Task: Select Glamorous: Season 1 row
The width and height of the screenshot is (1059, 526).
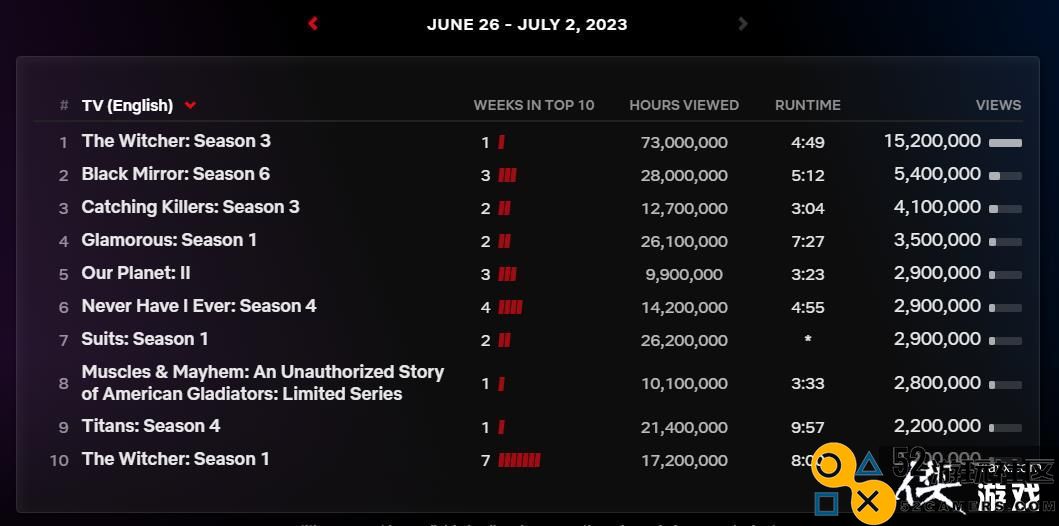Action: pos(528,240)
